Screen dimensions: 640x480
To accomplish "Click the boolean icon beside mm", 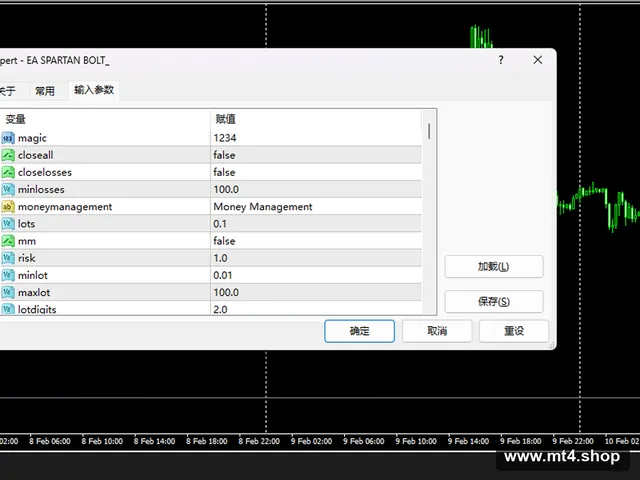I will (x=8, y=241).
